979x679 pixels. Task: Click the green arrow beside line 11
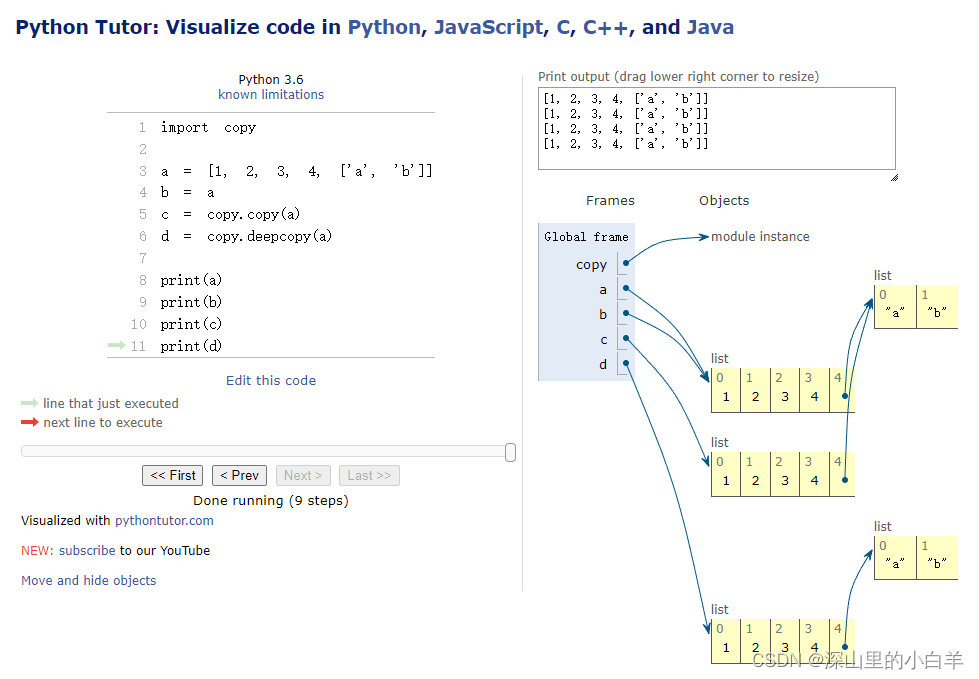(x=117, y=346)
